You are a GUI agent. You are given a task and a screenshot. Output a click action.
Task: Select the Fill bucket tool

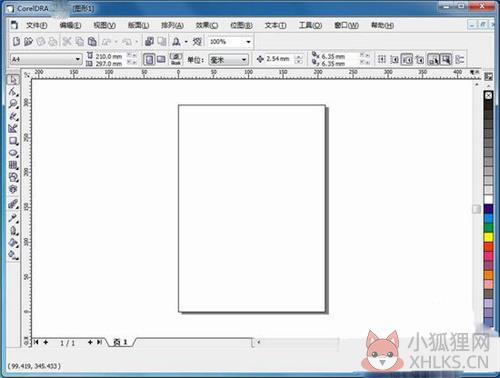coord(13,243)
